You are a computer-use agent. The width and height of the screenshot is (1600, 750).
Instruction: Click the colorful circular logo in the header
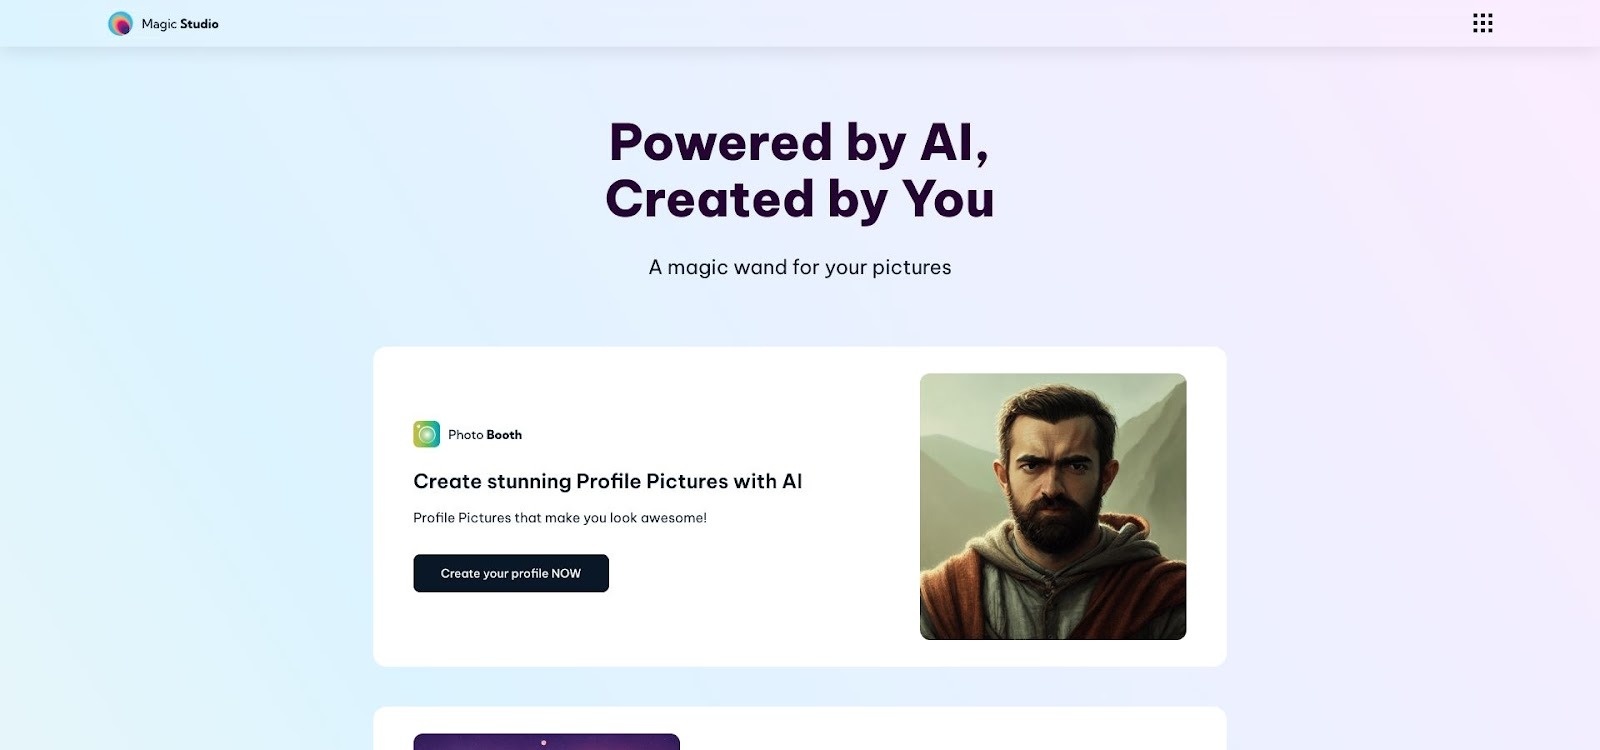click(x=121, y=22)
